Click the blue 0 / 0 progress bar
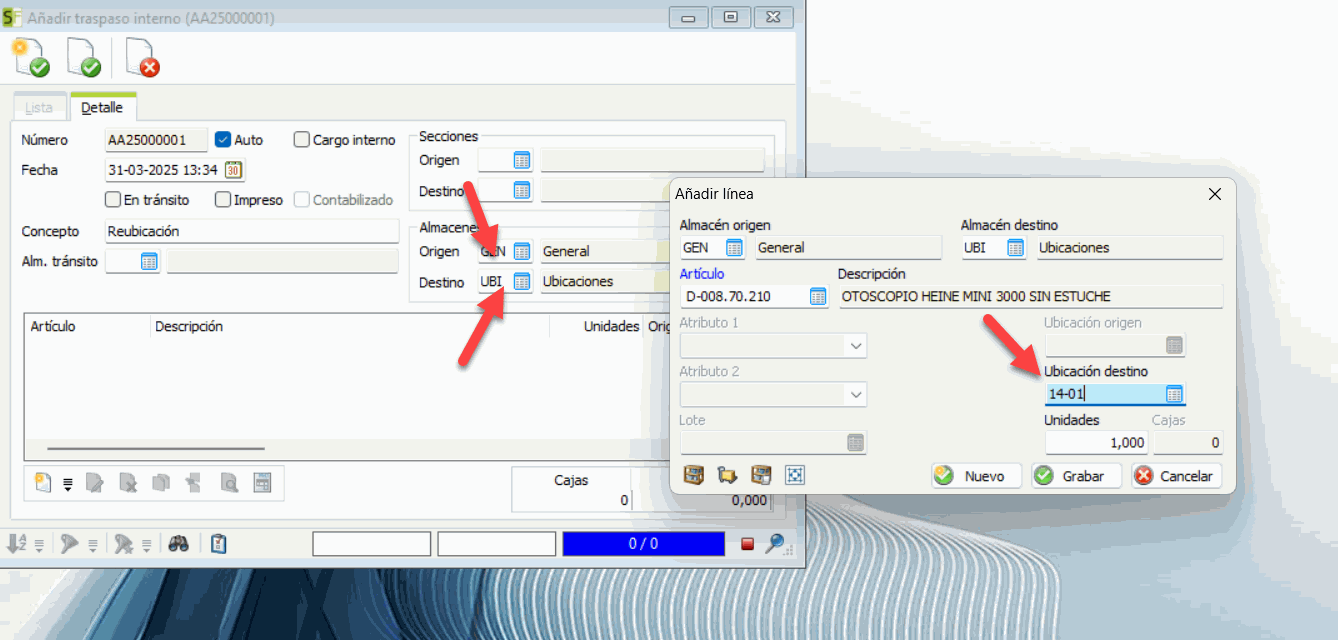1338x640 pixels. coord(643,544)
